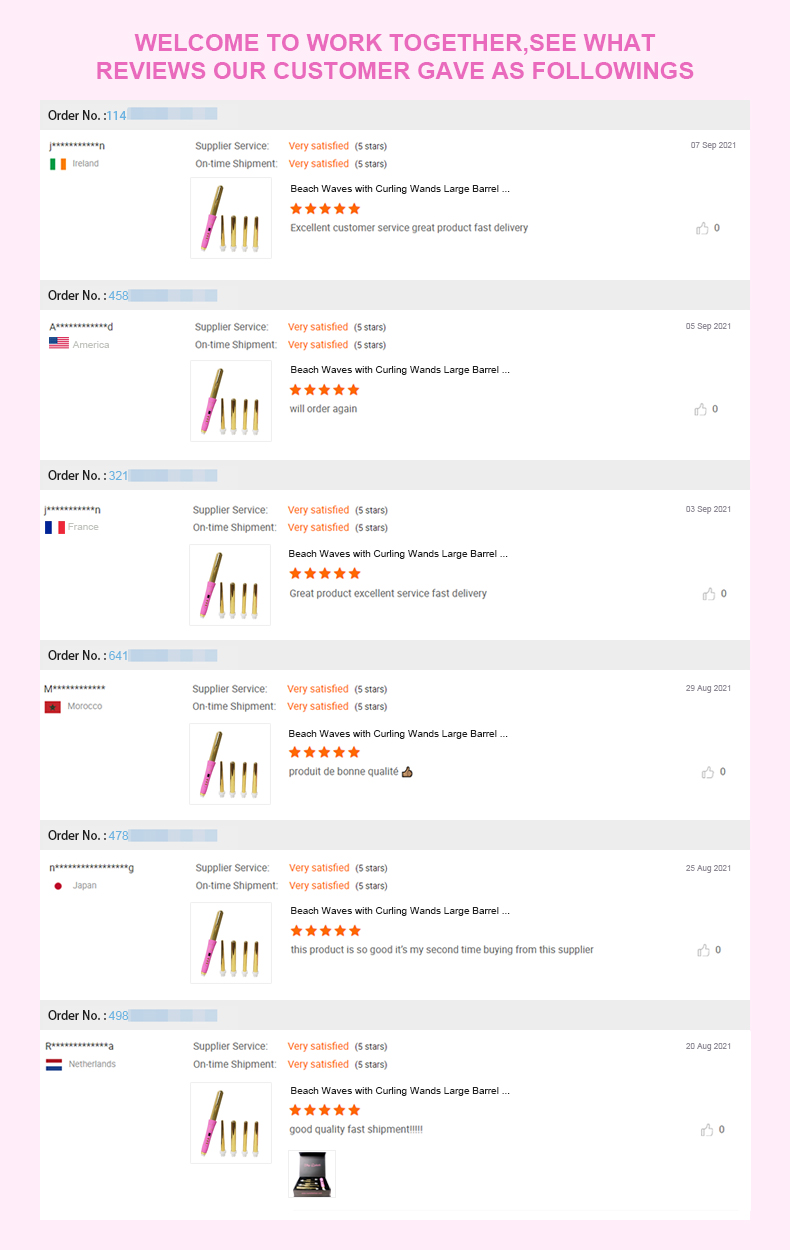Open order number starting with 458
Image resolution: width=790 pixels, height=1250 pixels.
pos(162,295)
